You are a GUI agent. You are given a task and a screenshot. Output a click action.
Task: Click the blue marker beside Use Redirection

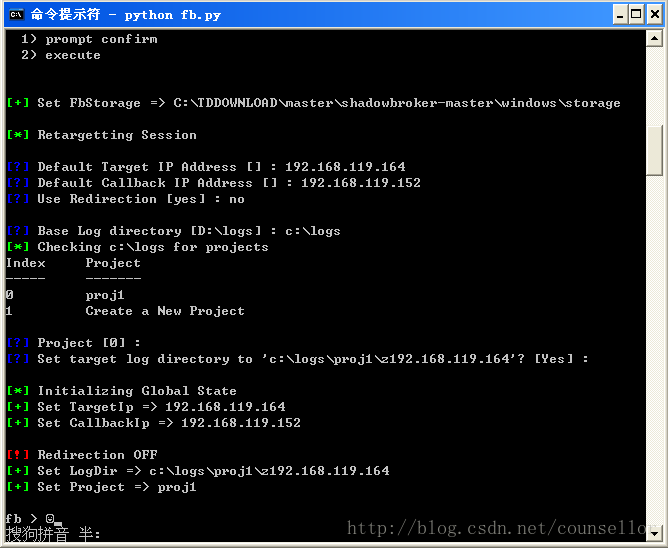[x=18, y=199]
